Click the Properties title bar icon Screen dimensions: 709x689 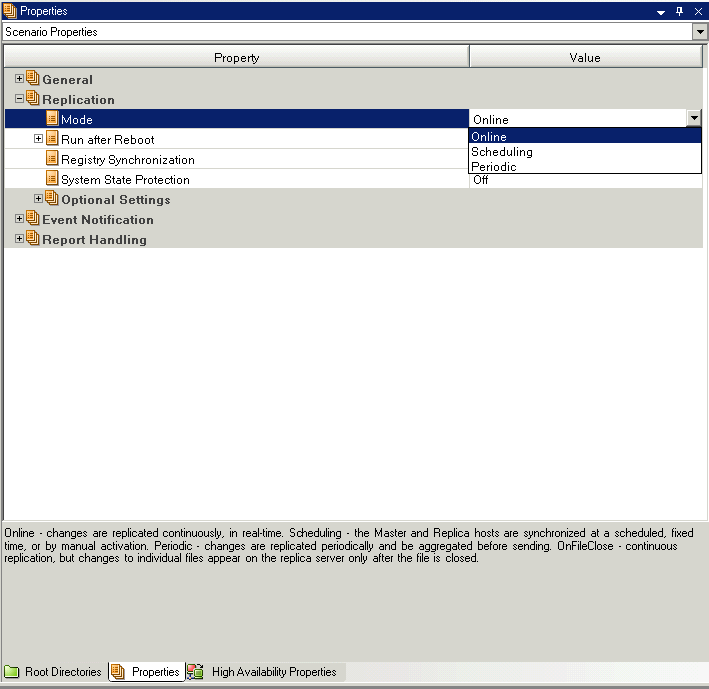9,11
